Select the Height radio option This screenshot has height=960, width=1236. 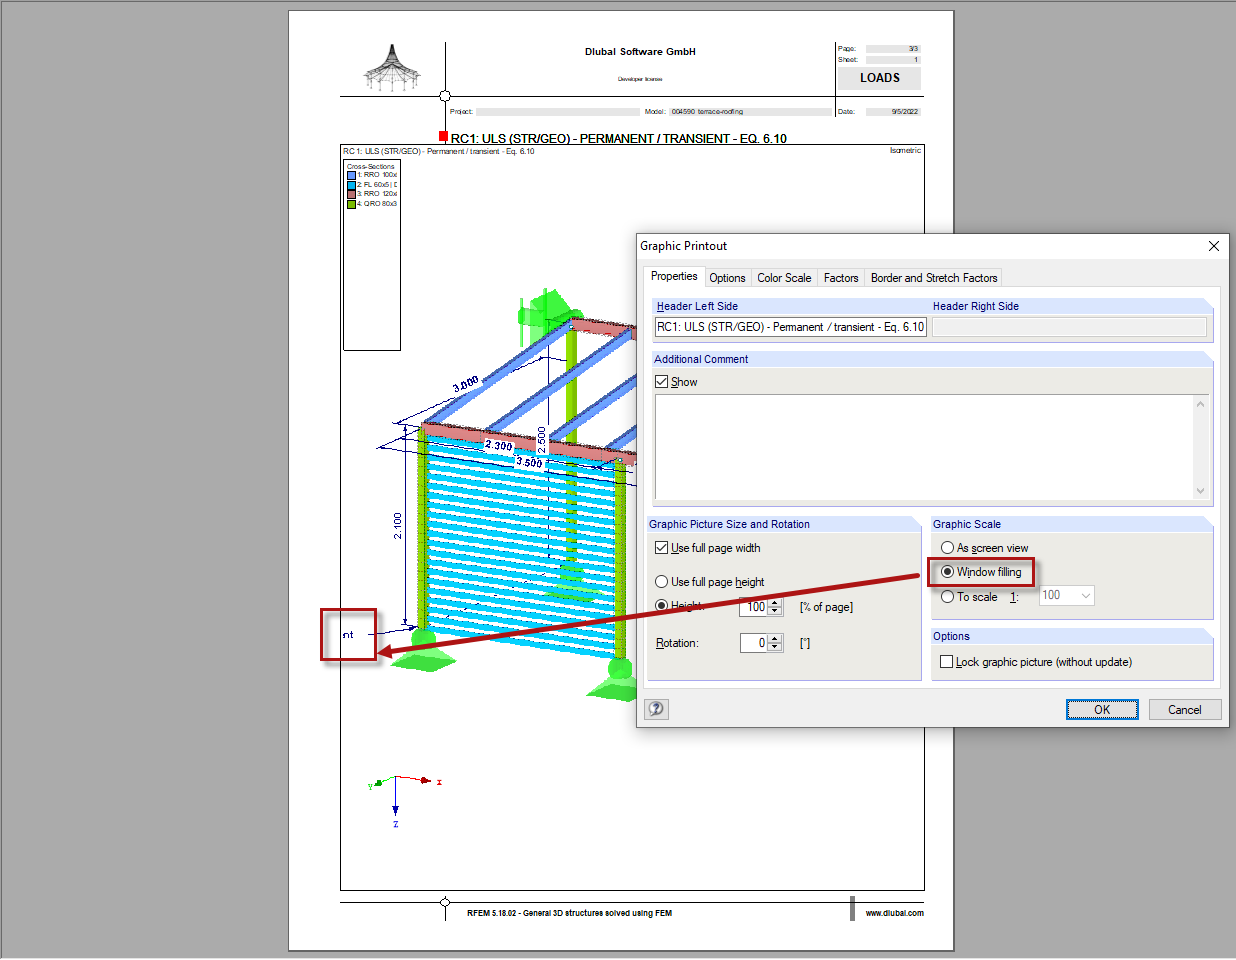661,606
